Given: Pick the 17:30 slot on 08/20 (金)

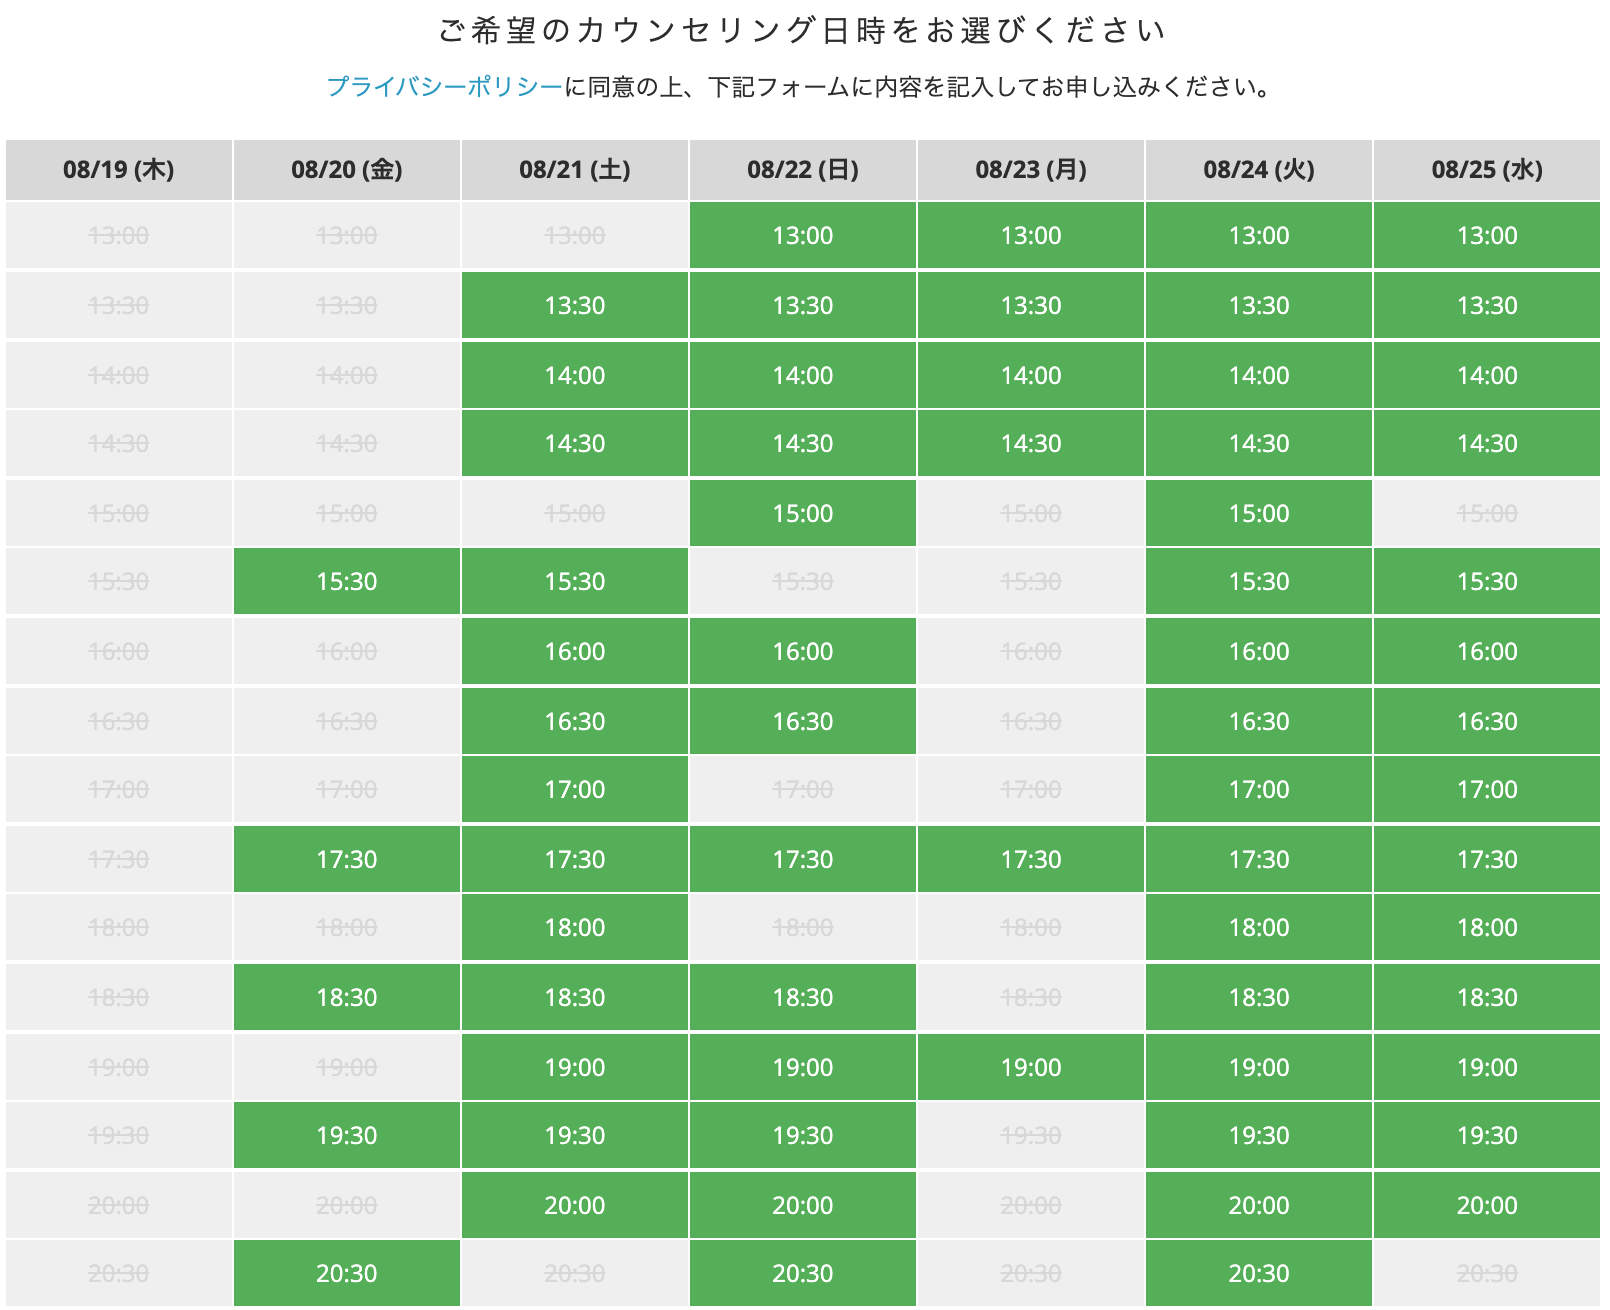Looking at the screenshot, I should pyautogui.click(x=346, y=860).
